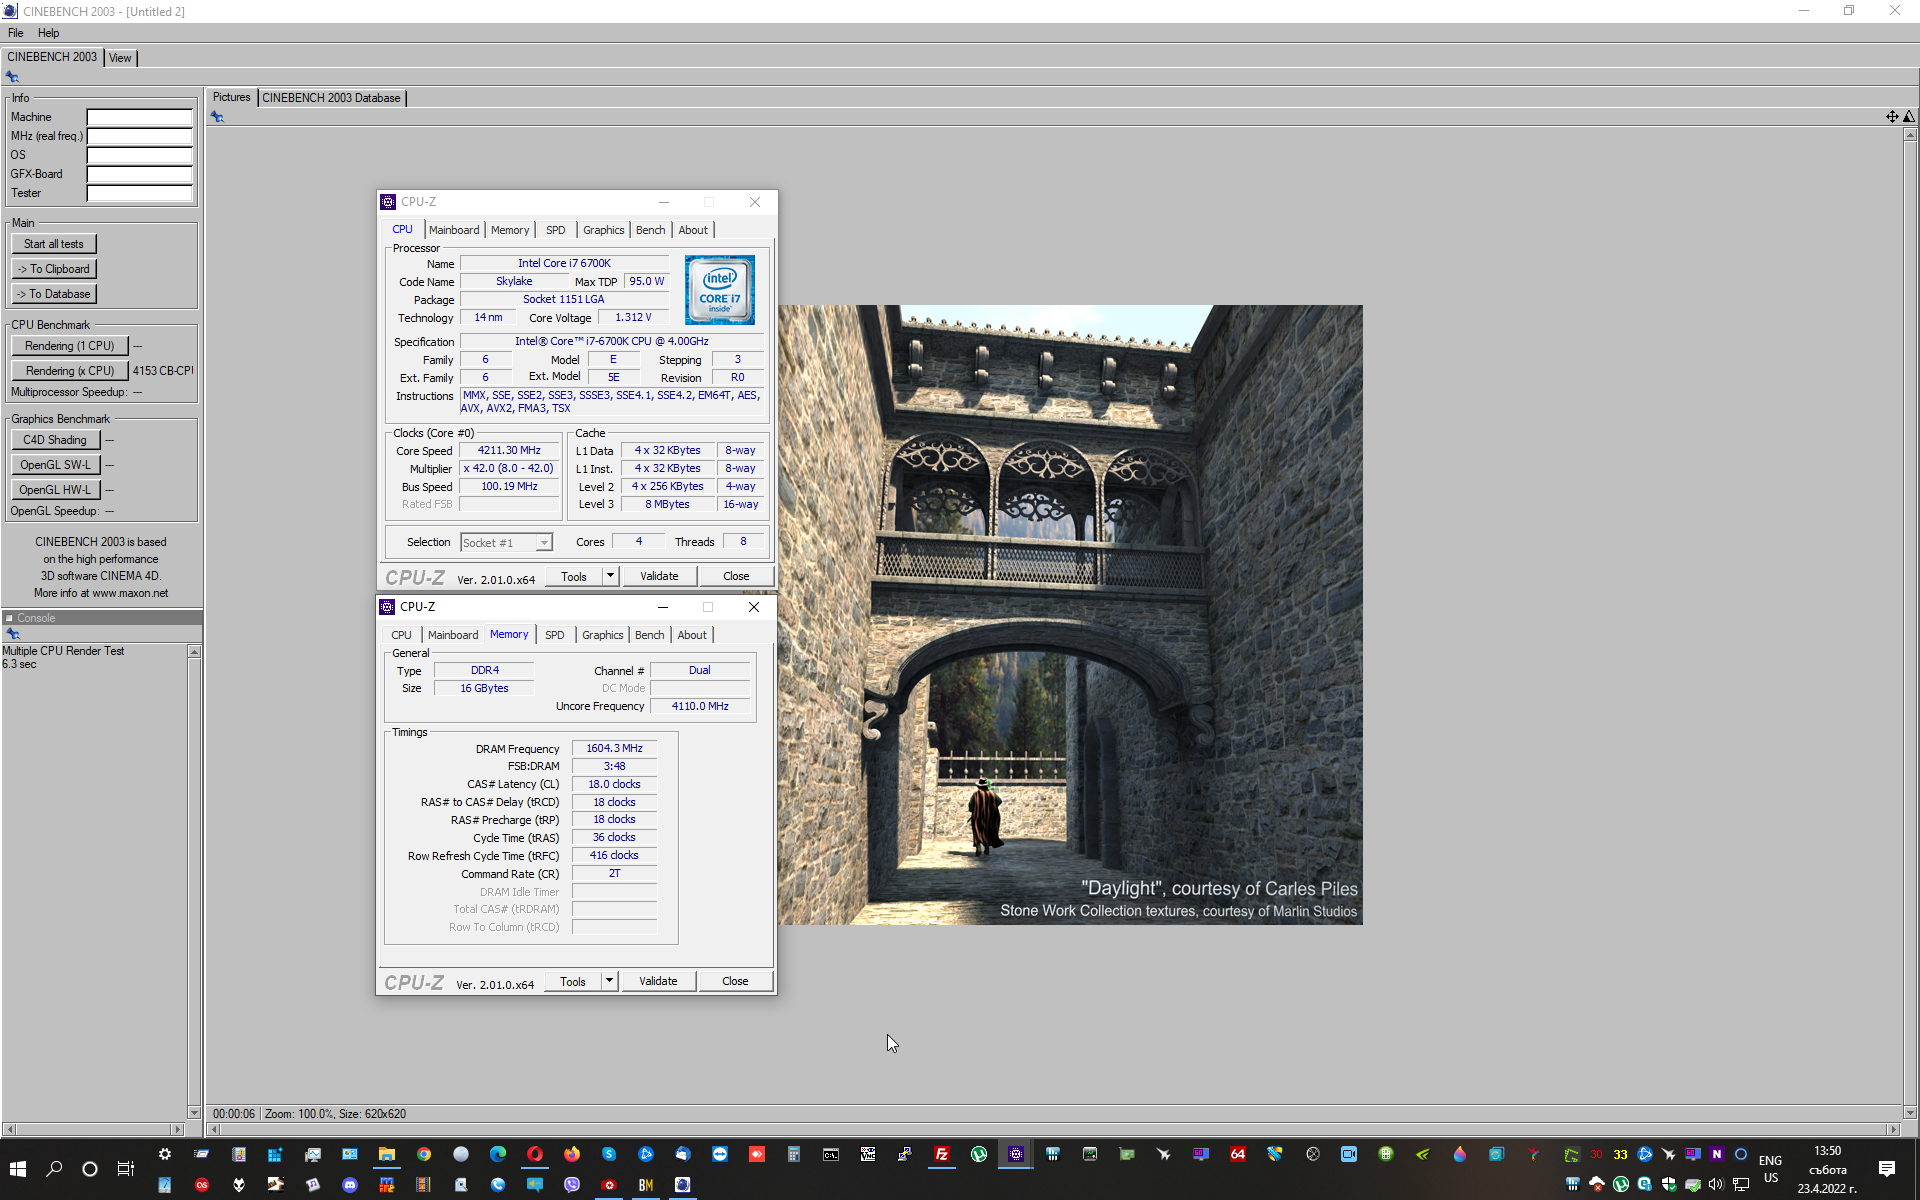Viewport: 1920px width, 1200px height.
Task: Open FileZilla from the taskbar
Action: tap(942, 1154)
